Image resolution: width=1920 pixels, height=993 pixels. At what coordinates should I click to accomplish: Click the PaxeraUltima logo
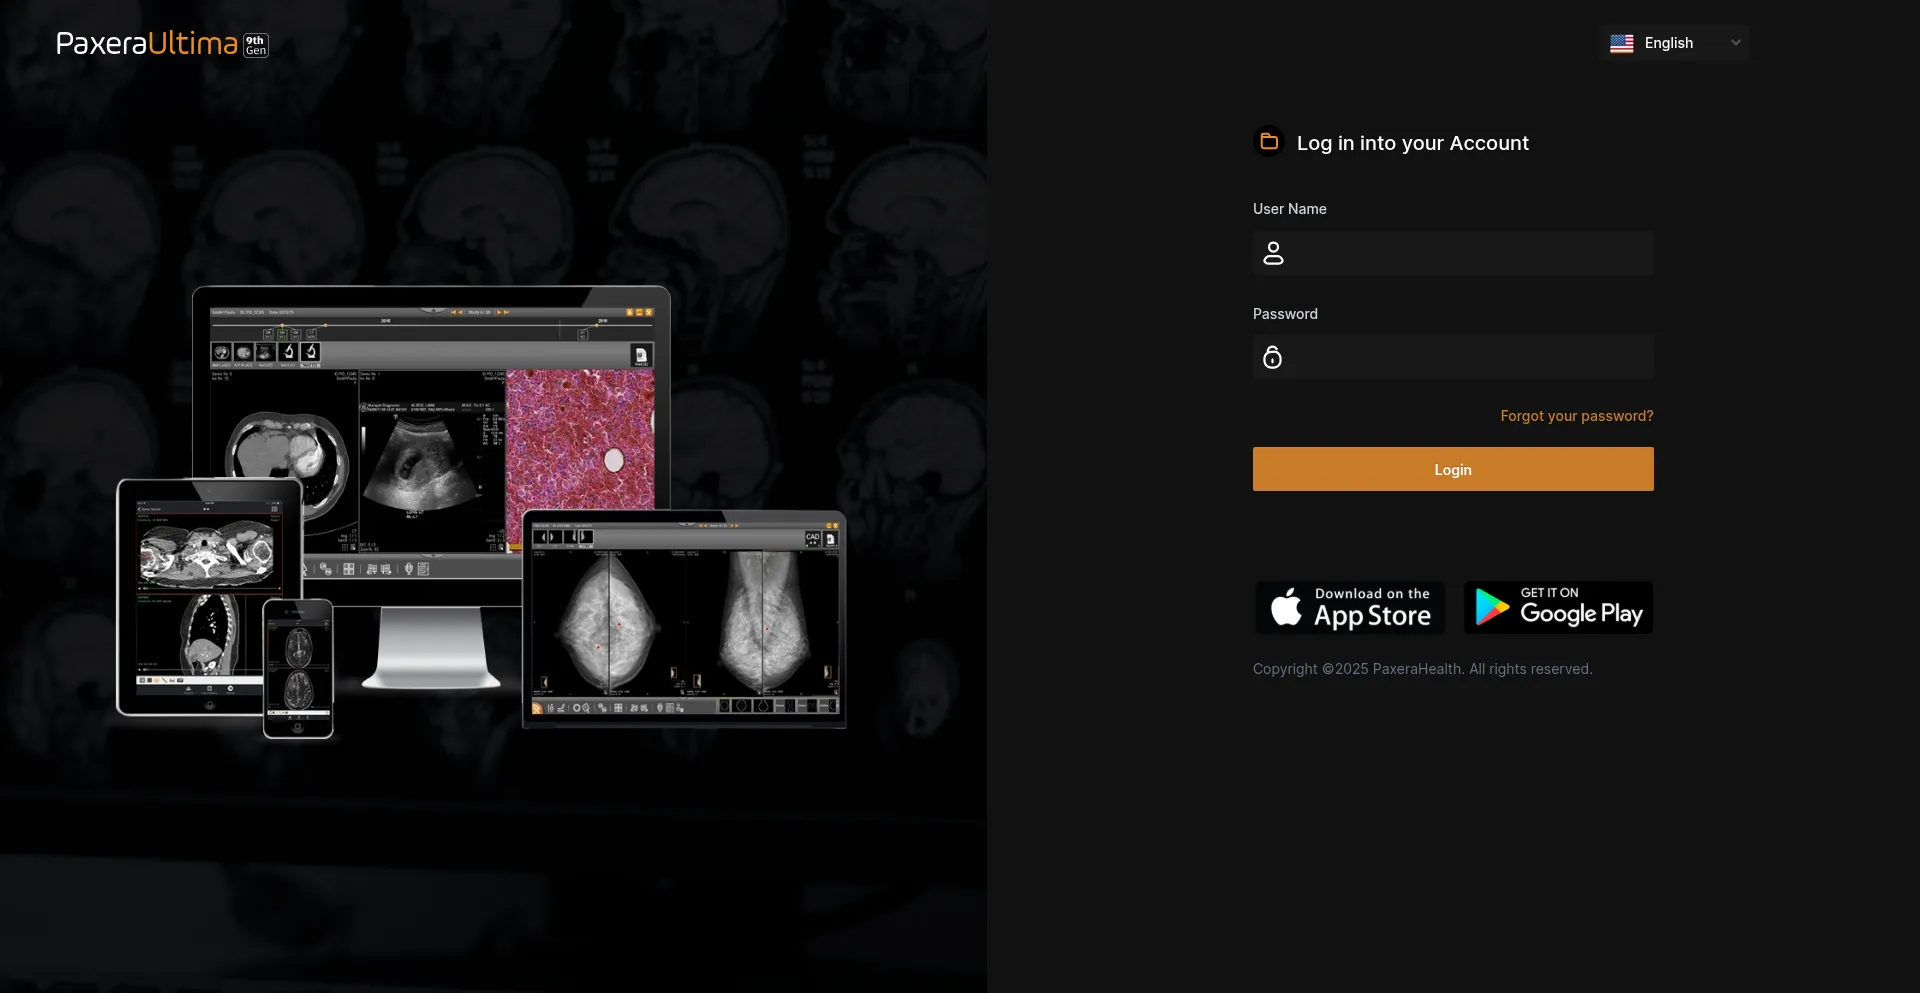pos(147,44)
